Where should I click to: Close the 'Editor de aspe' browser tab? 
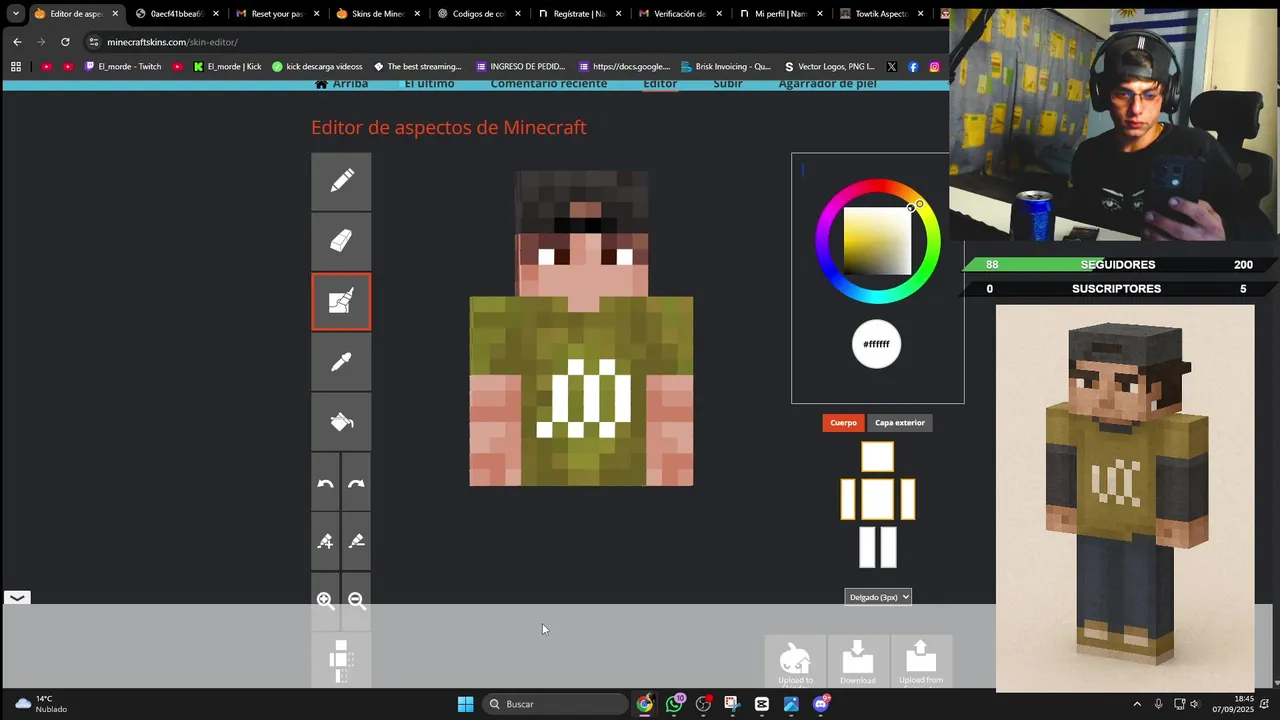pos(115,14)
